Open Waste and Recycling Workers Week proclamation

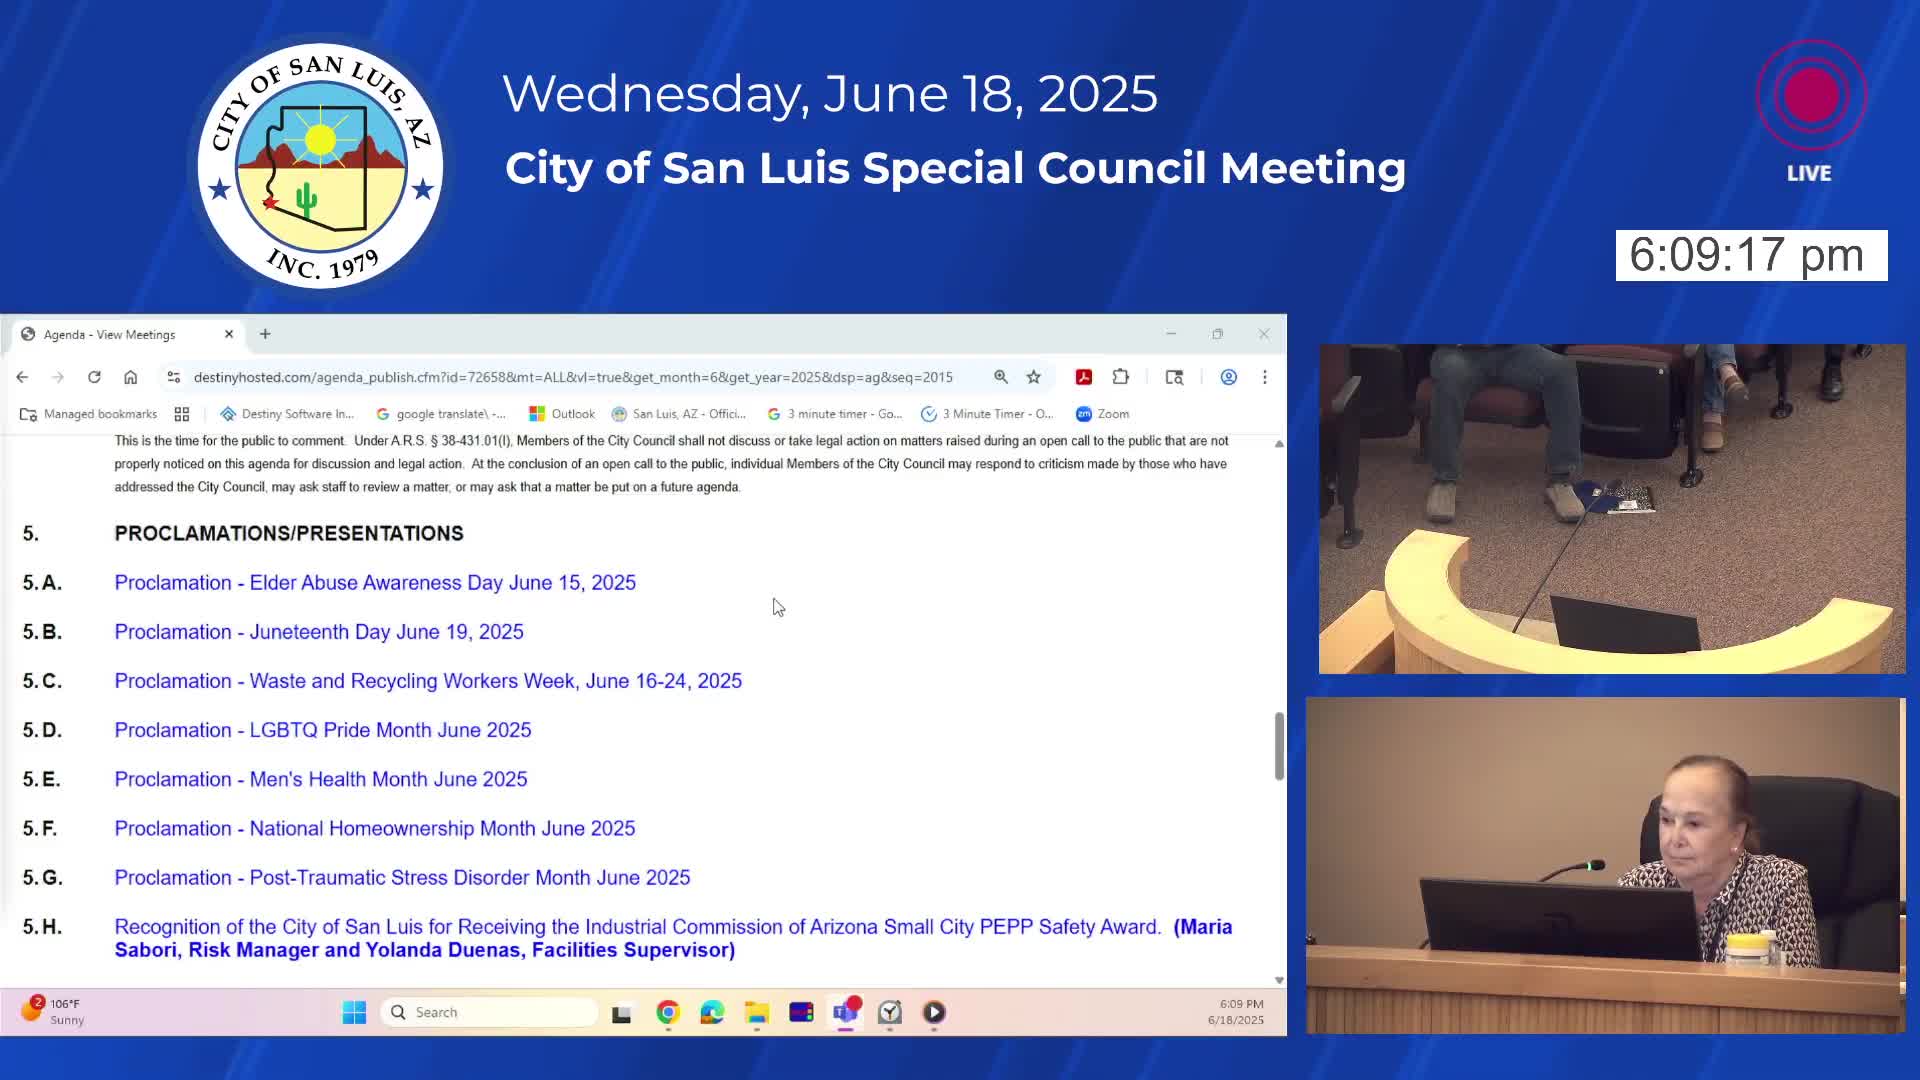(428, 681)
